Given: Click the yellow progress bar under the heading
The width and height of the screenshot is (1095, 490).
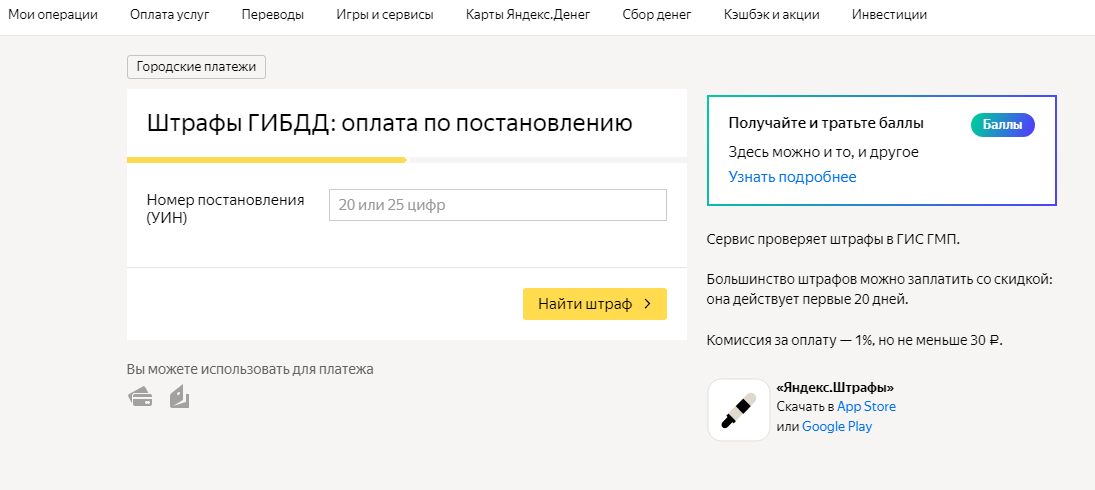Looking at the screenshot, I should [x=267, y=160].
